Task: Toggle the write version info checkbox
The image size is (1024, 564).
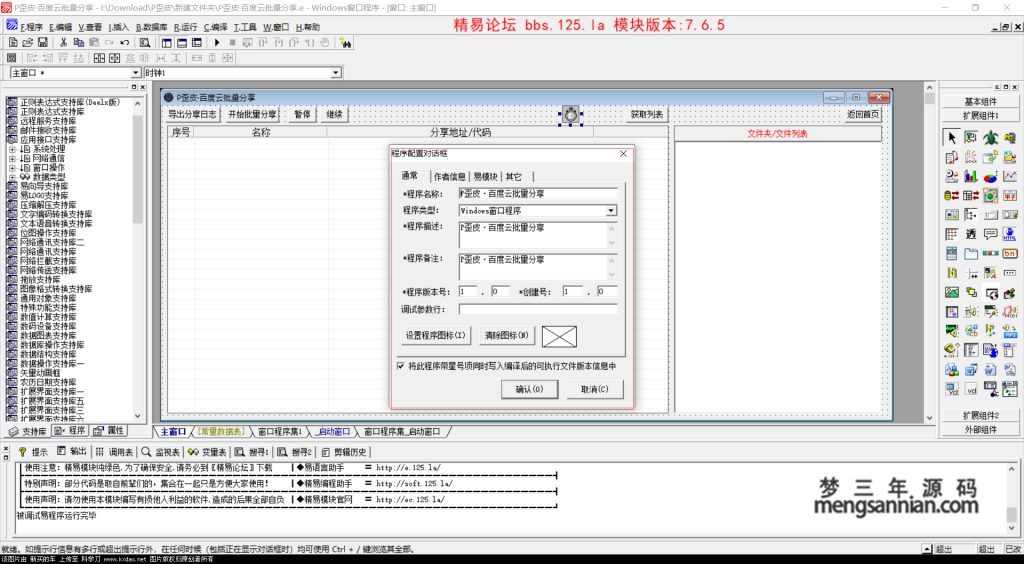Action: click(x=401, y=366)
